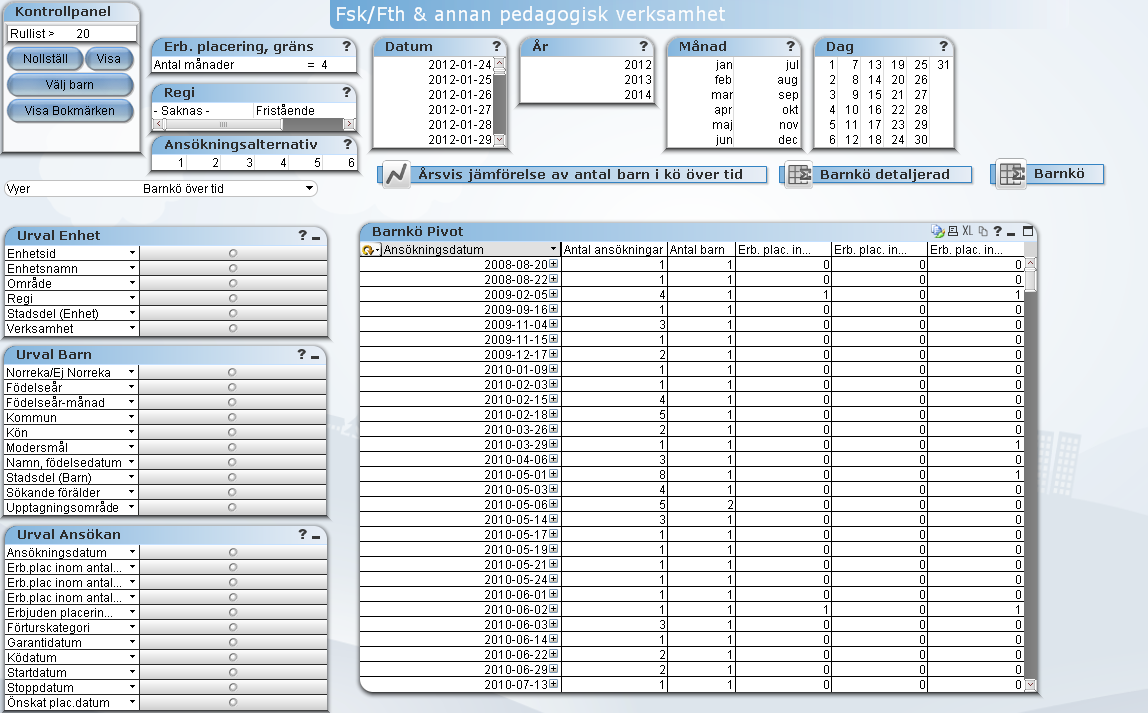1148x713 pixels.
Task: Select day 31 in Dag list
Action: click(x=943, y=64)
